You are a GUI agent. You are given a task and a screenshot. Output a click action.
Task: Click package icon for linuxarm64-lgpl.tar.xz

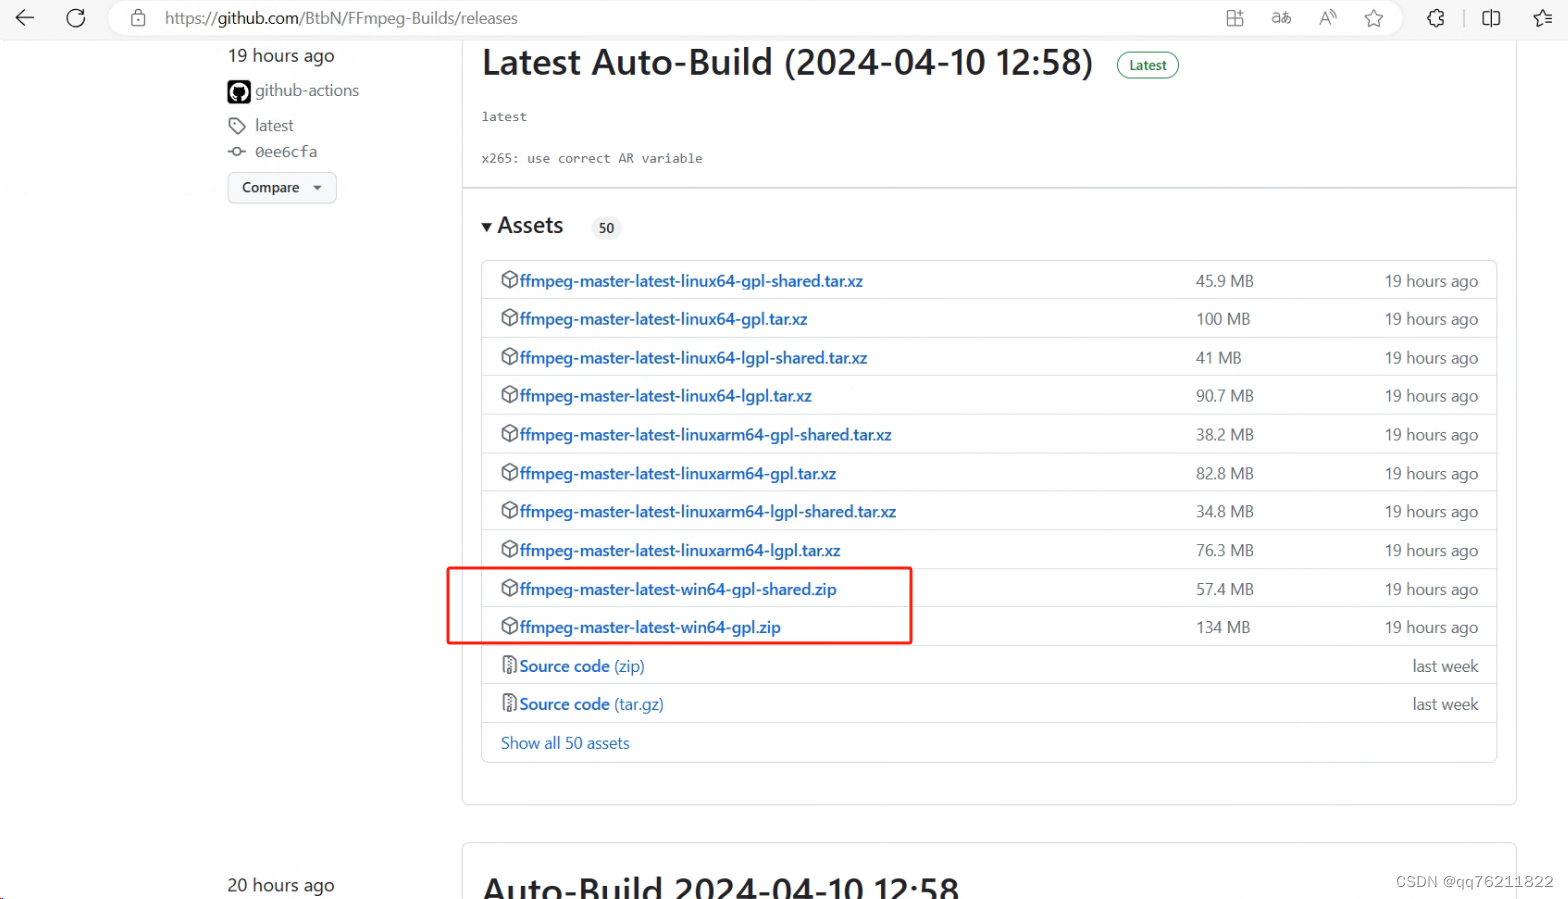(509, 549)
